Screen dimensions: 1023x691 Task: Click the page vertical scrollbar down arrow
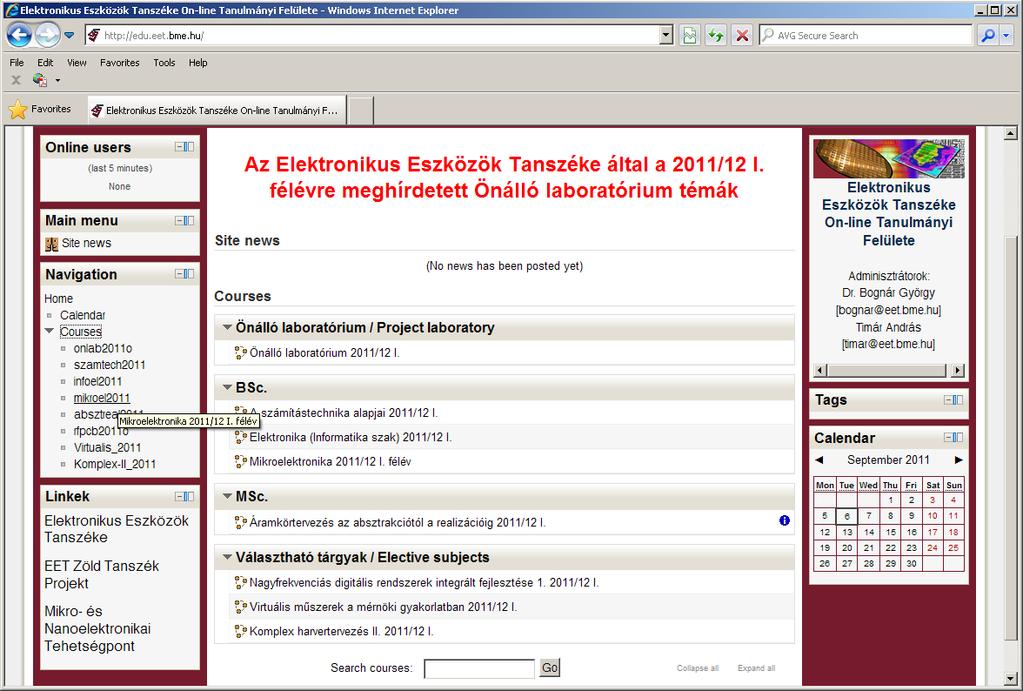point(1010,679)
